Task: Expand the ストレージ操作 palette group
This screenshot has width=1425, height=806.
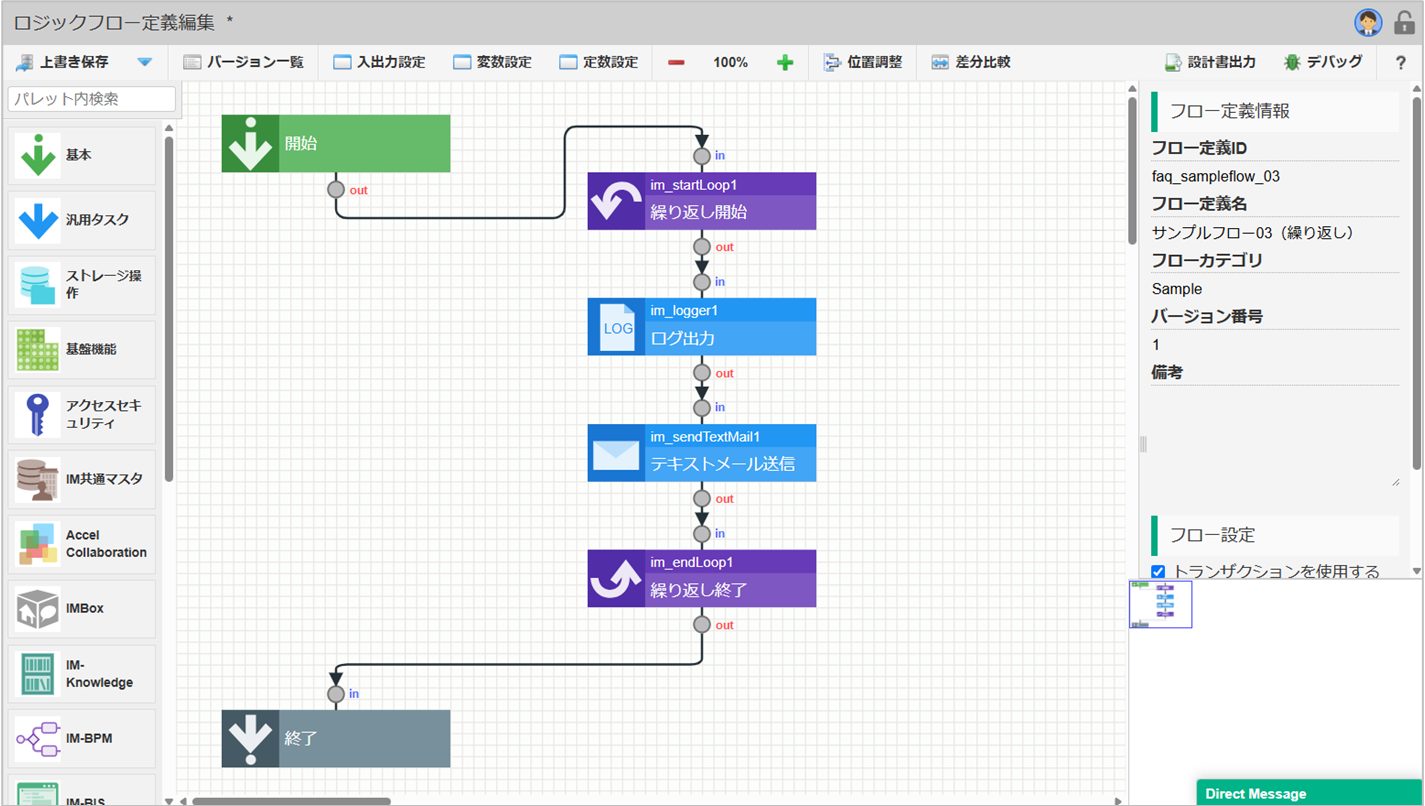Action: pos(83,284)
